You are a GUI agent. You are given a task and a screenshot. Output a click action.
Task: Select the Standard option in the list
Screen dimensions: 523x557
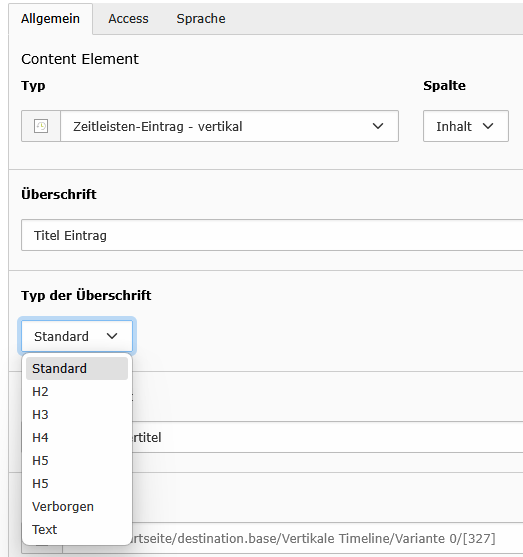tap(77, 368)
